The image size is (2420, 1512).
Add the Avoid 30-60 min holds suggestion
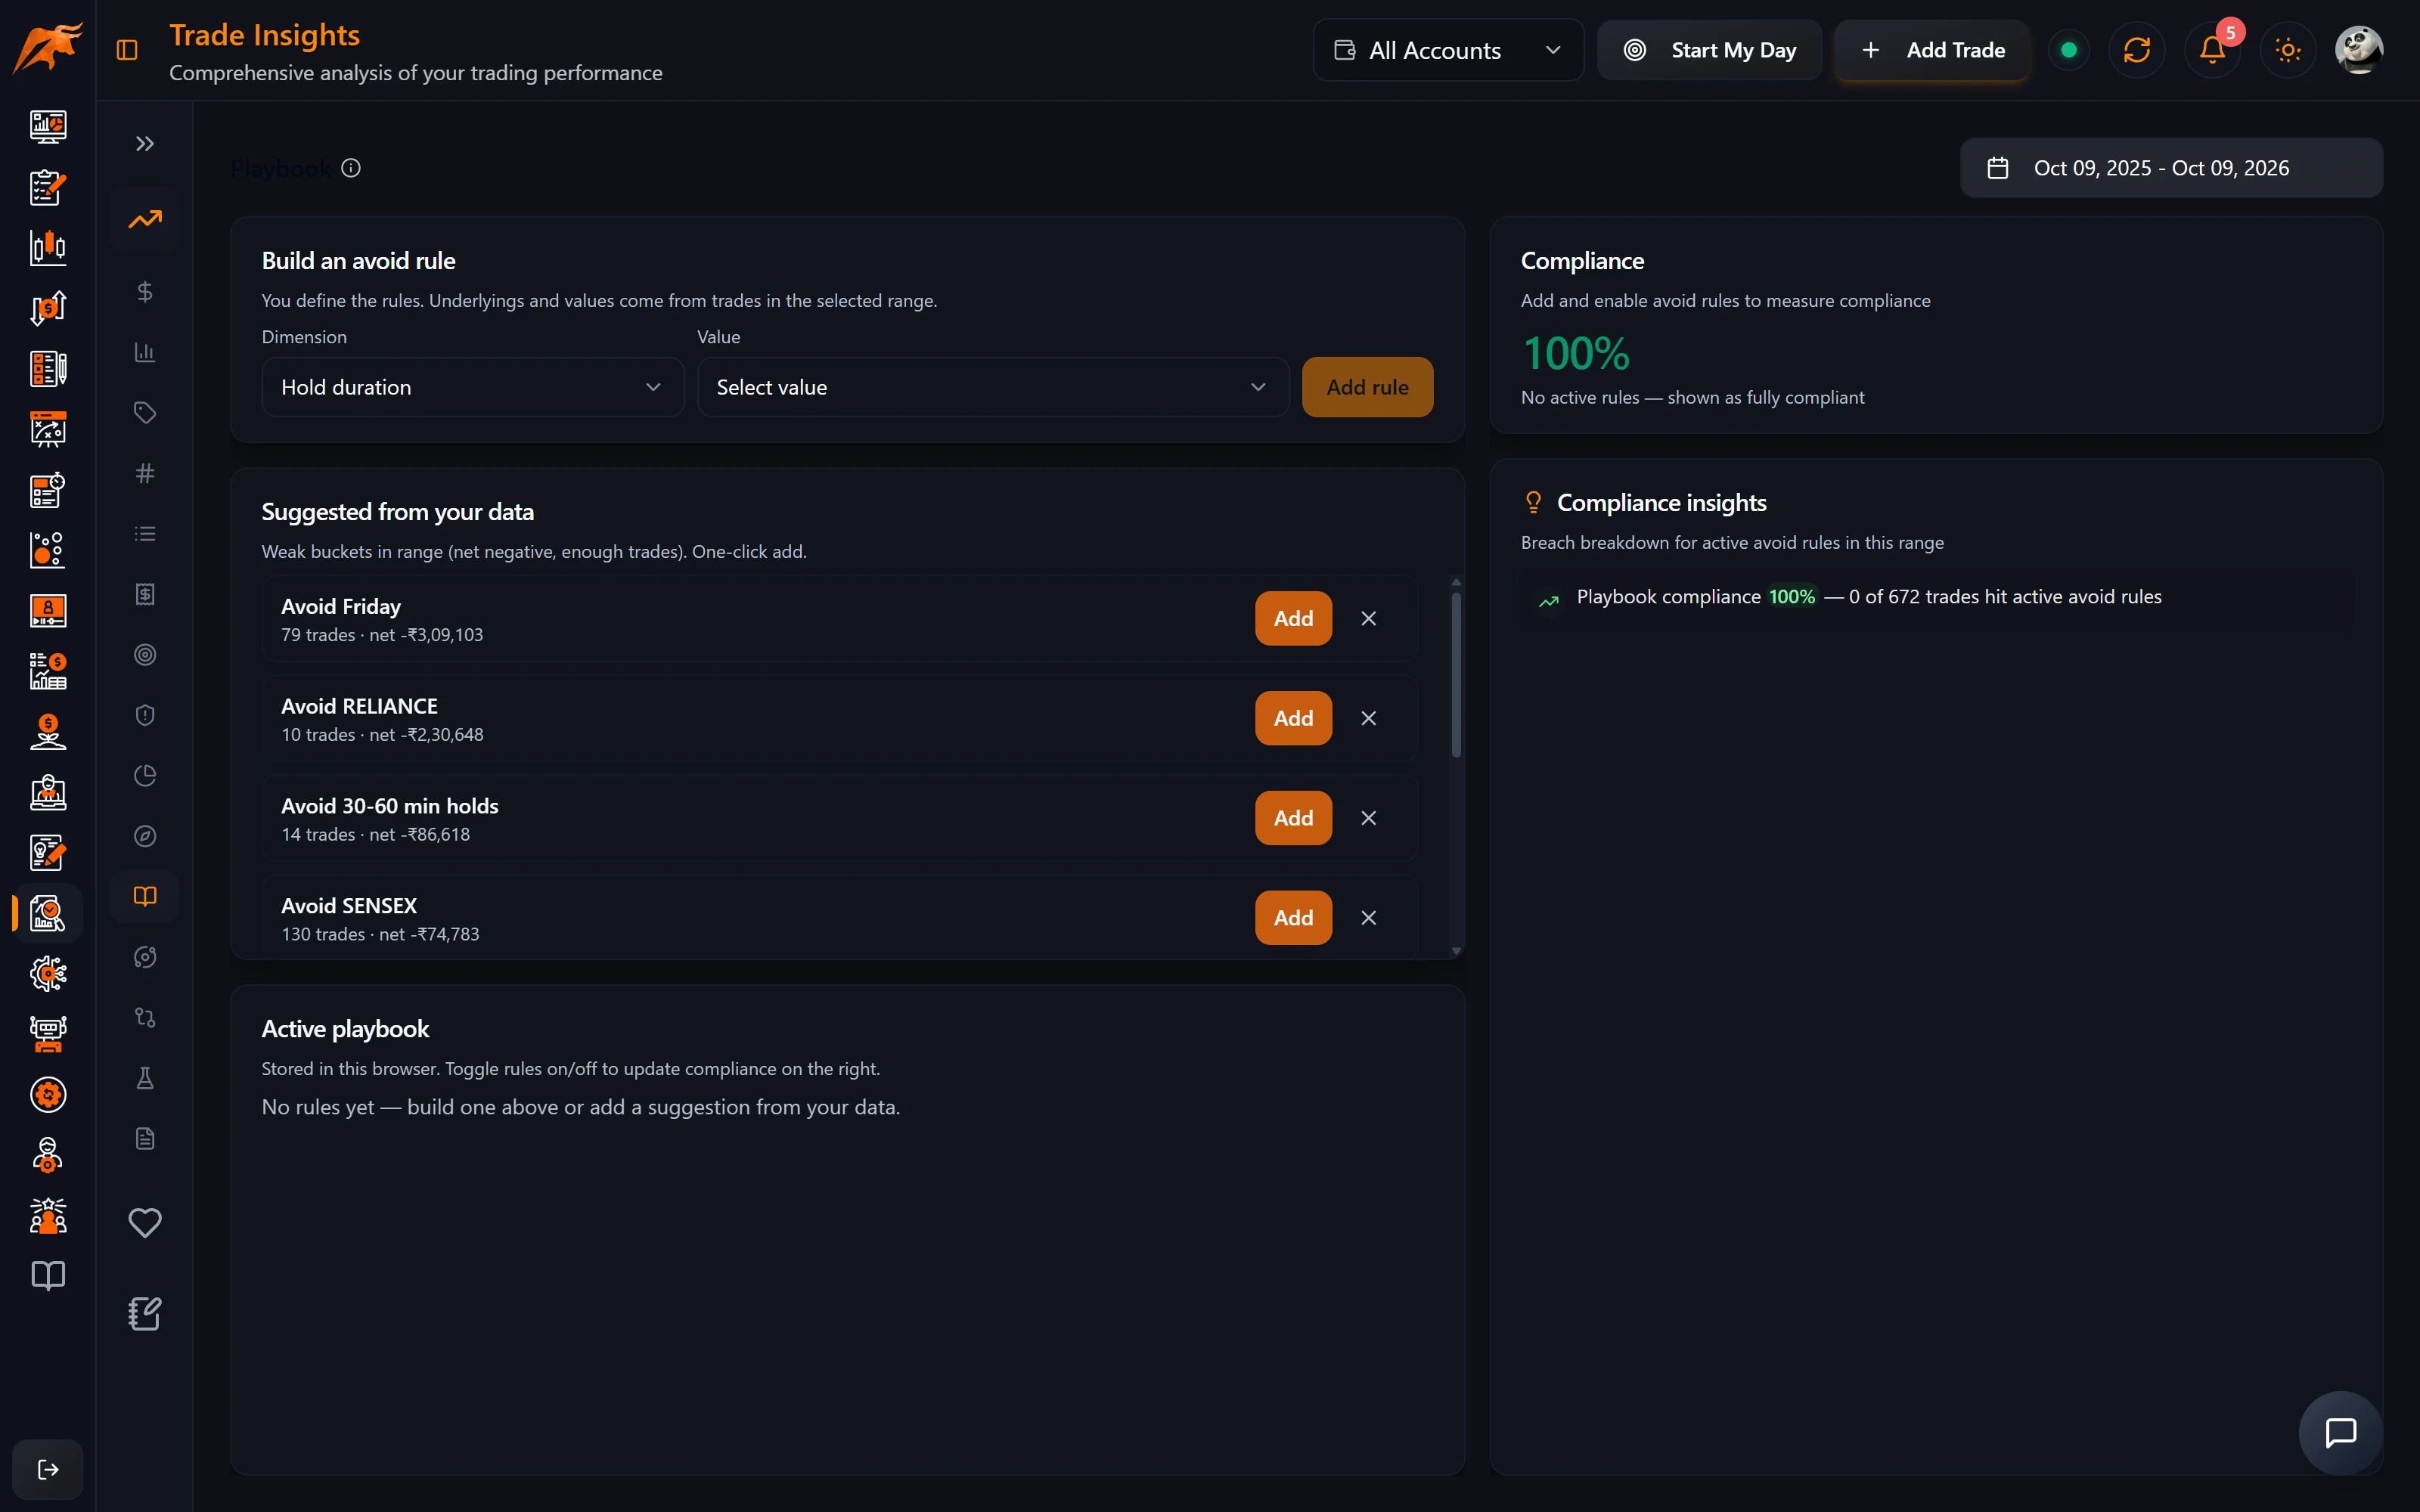click(1293, 818)
